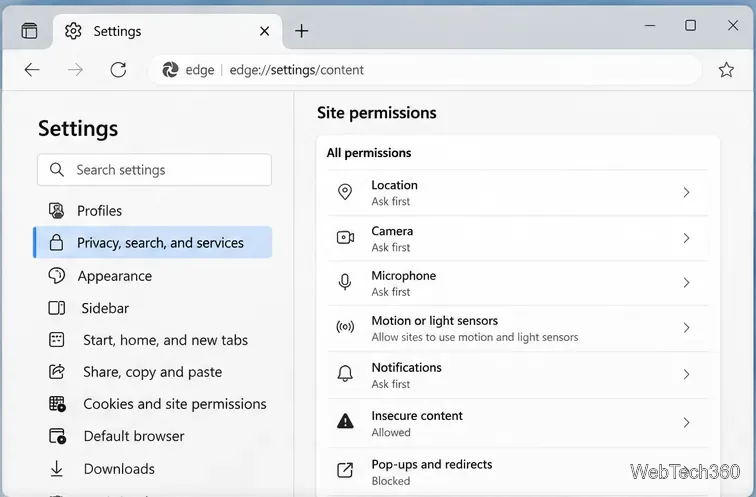The width and height of the screenshot is (756, 497).
Task: Click the Default browser icon
Action: click(x=57, y=436)
